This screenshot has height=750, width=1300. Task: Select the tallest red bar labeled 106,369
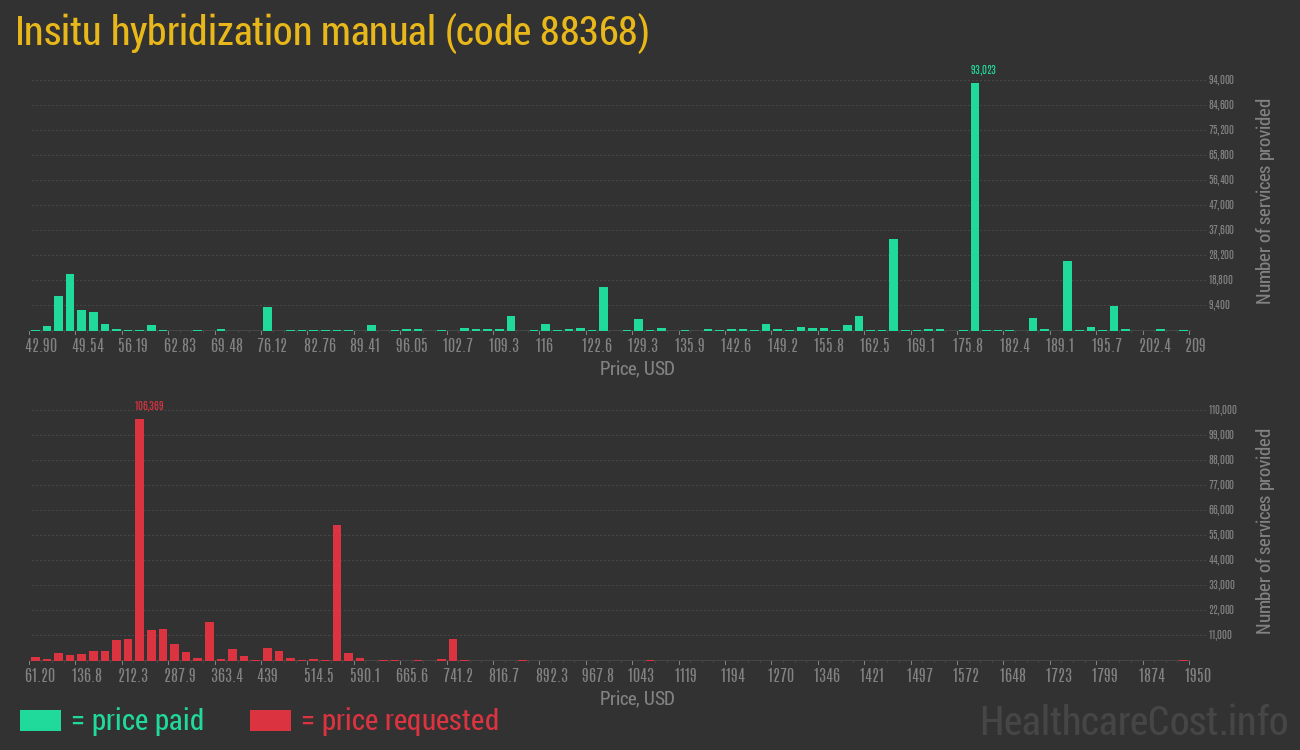140,540
